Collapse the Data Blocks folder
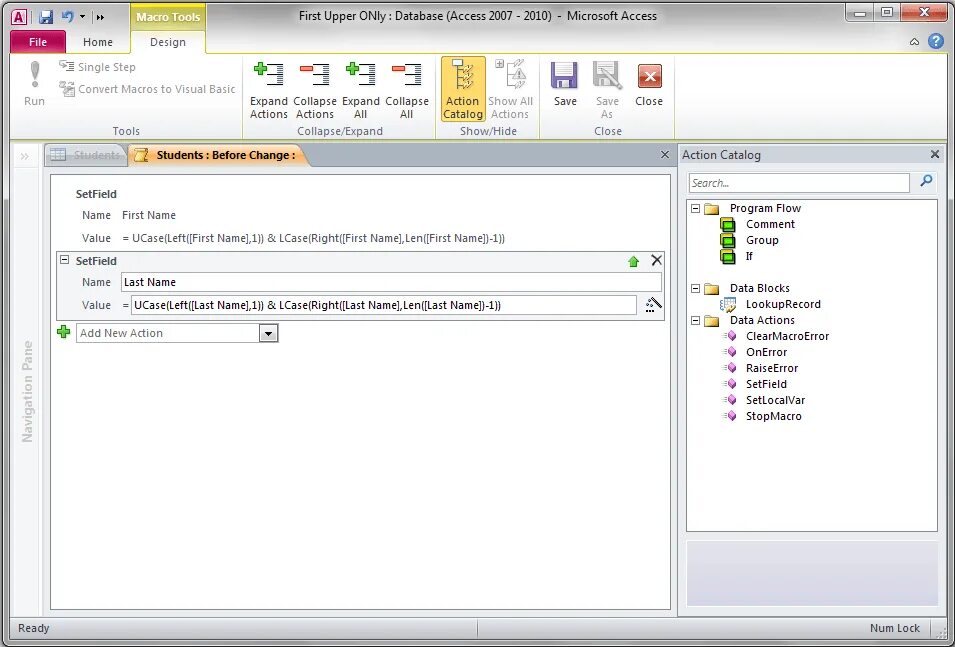The height and width of the screenshot is (647, 955). [696, 288]
